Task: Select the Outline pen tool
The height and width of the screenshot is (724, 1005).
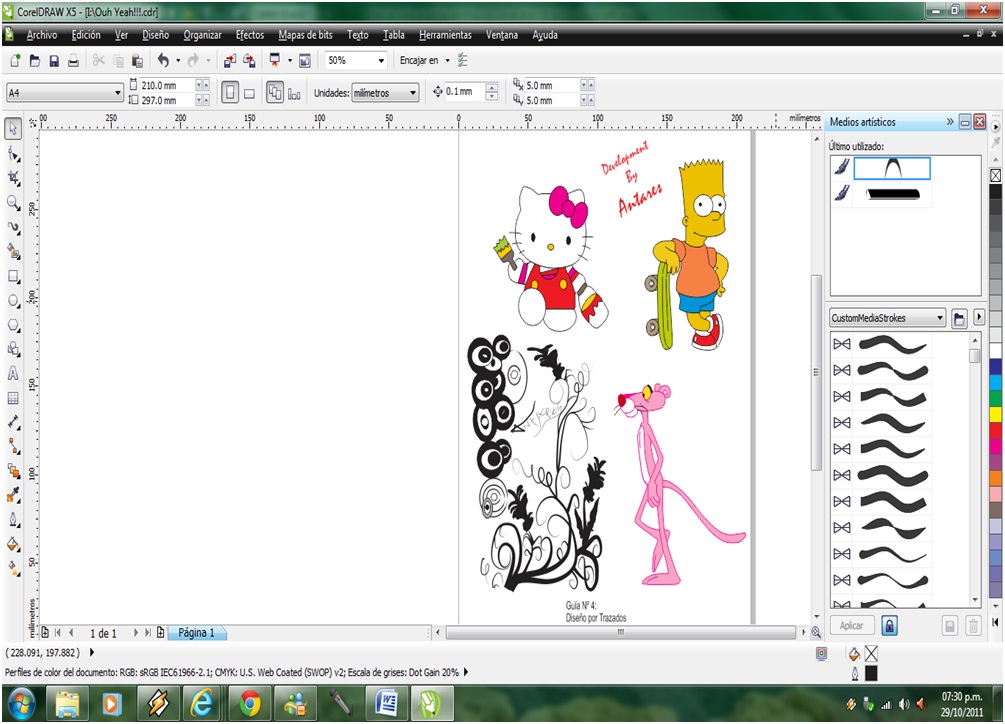Action: tap(13, 520)
